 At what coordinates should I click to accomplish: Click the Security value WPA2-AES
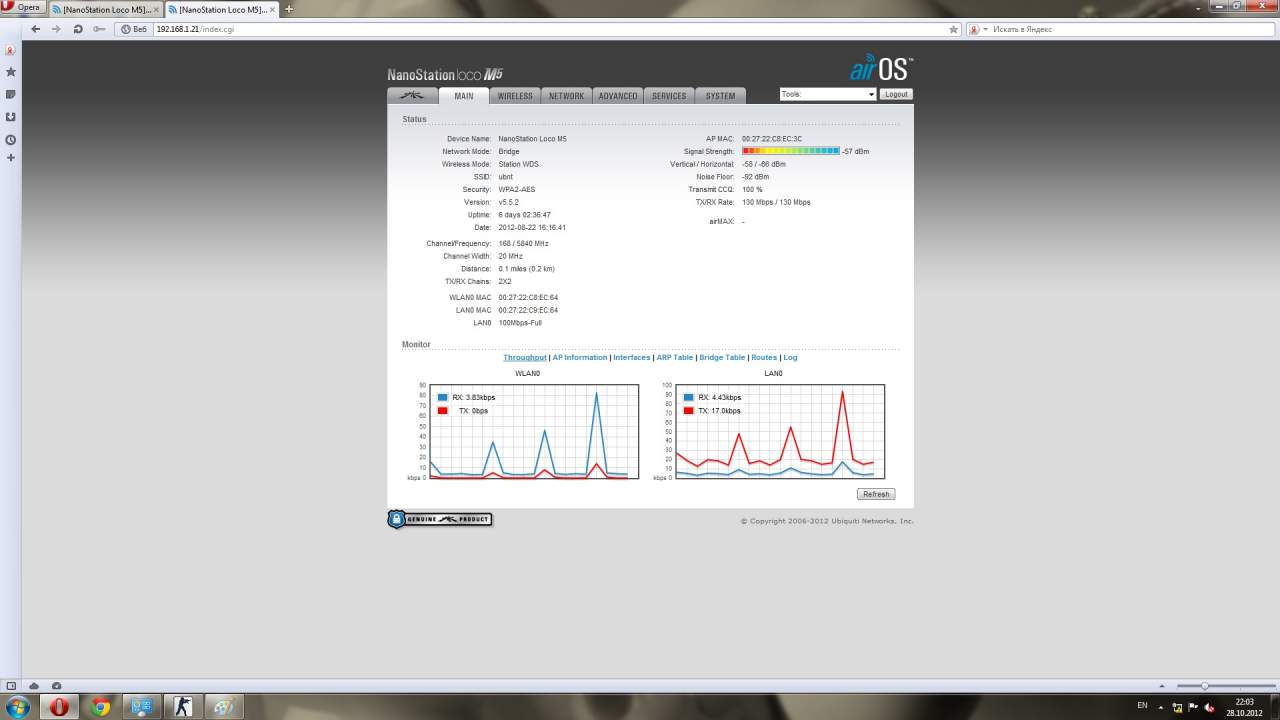click(x=517, y=189)
